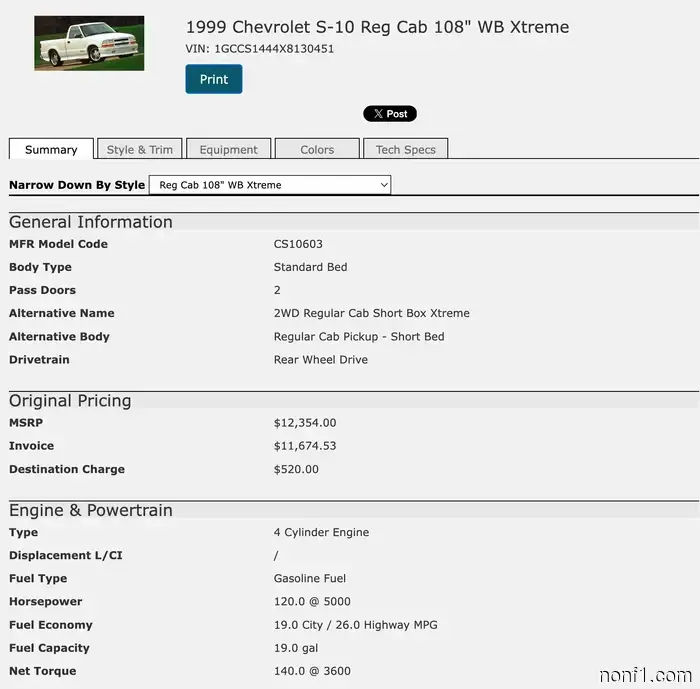Click the Fuel Economy label
Image resolution: width=700 pixels, height=689 pixels.
(51, 625)
